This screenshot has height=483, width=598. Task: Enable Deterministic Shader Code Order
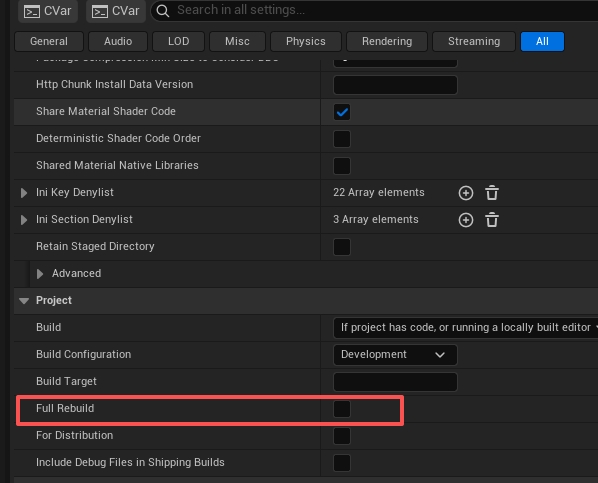[342, 139]
